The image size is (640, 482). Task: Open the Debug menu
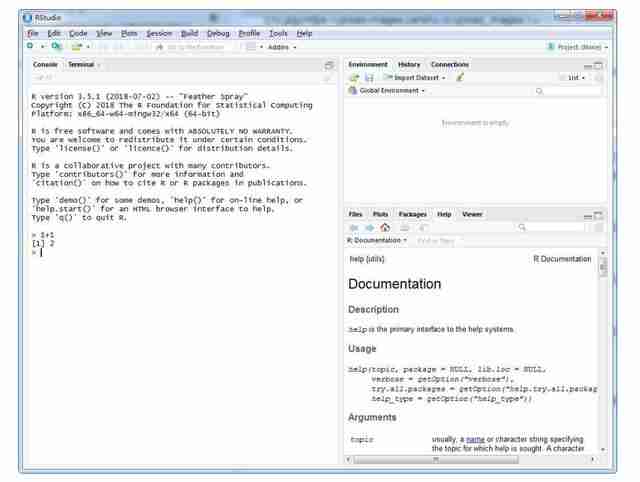tap(218, 33)
